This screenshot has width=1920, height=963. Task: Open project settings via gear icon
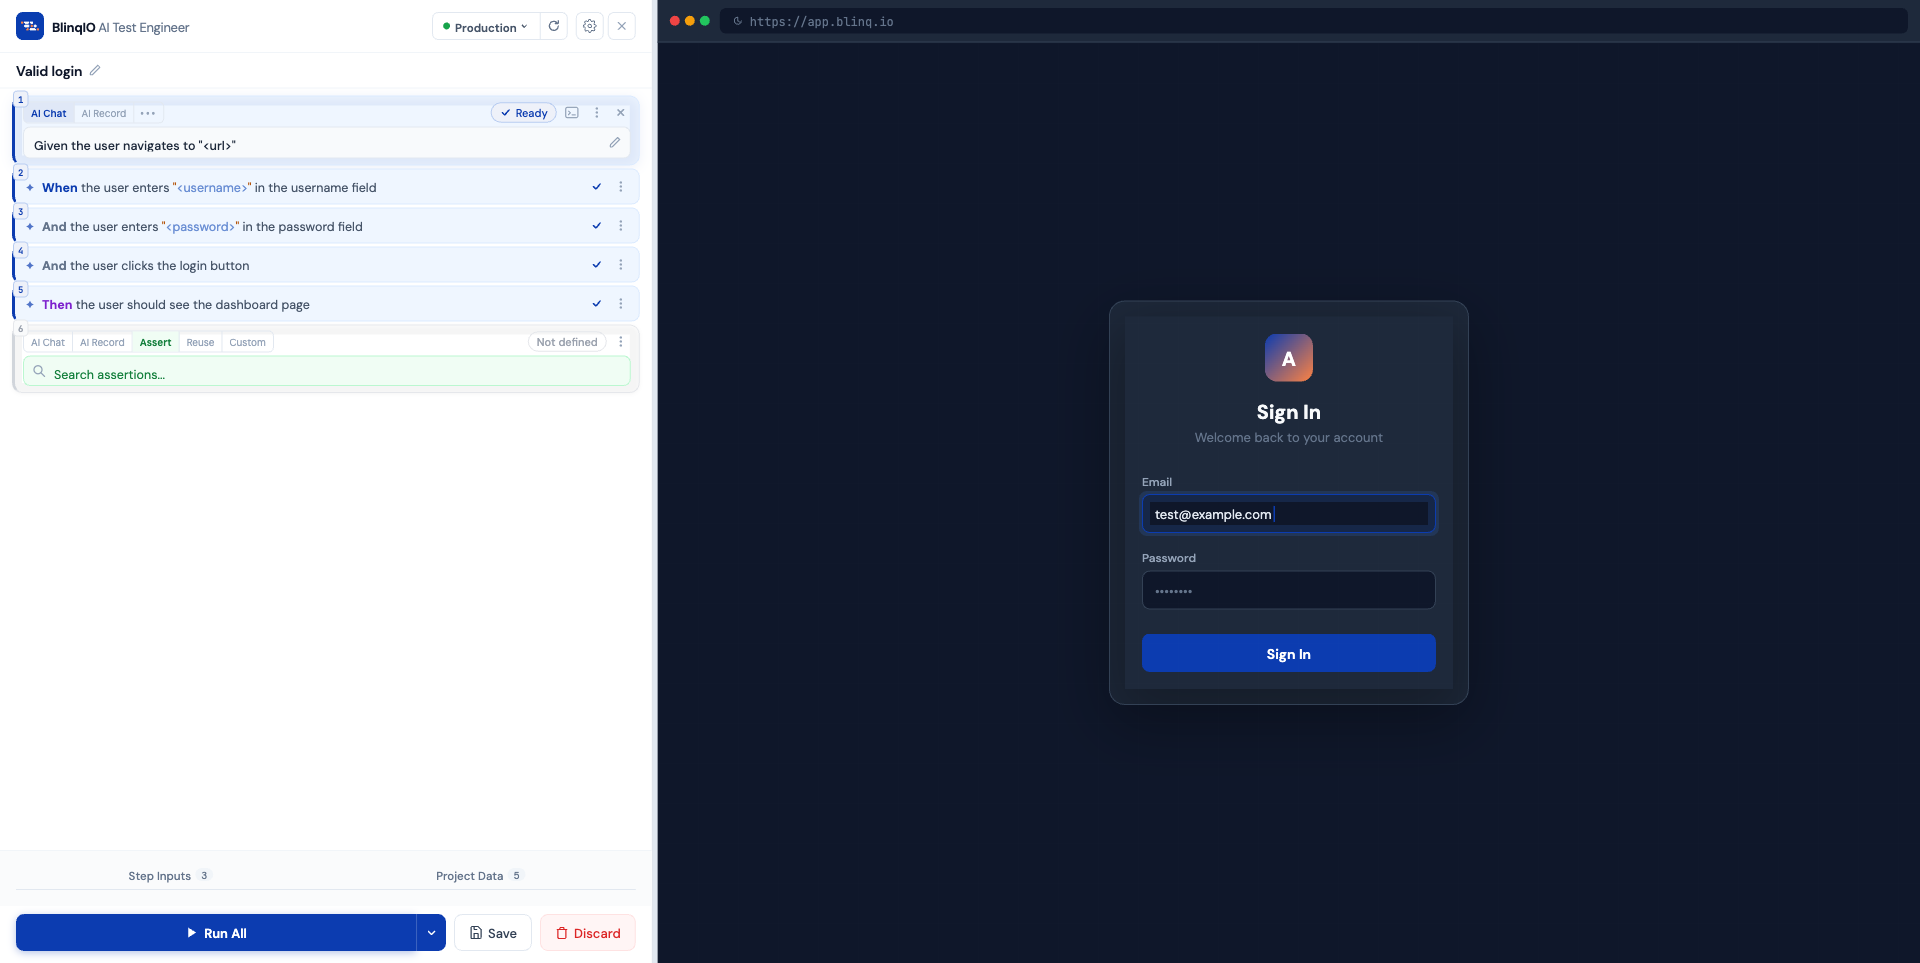(x=589, y=26)
